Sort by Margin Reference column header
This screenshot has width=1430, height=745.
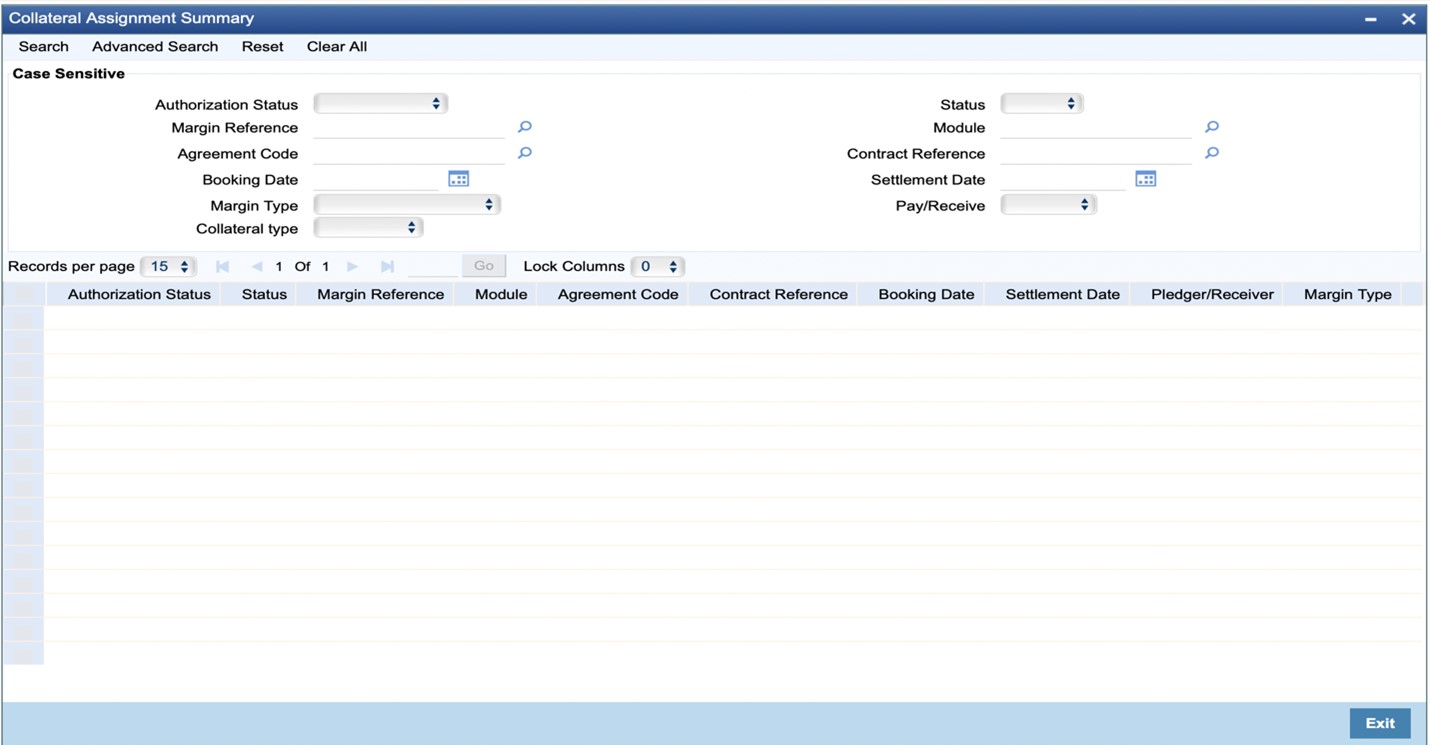pyautogui.click(x=380, y=294)
